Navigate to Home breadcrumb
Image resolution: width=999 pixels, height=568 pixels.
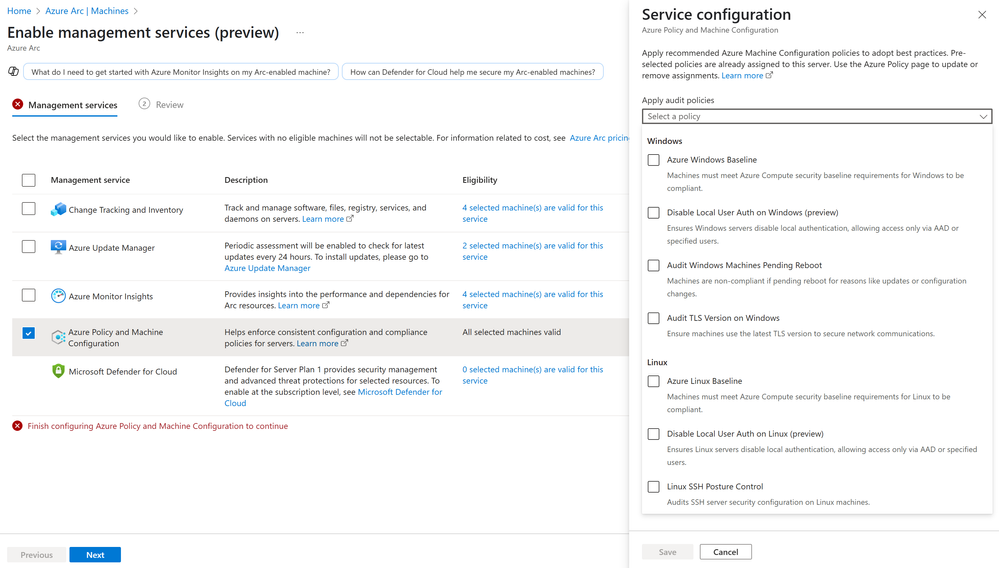(19, 11)
